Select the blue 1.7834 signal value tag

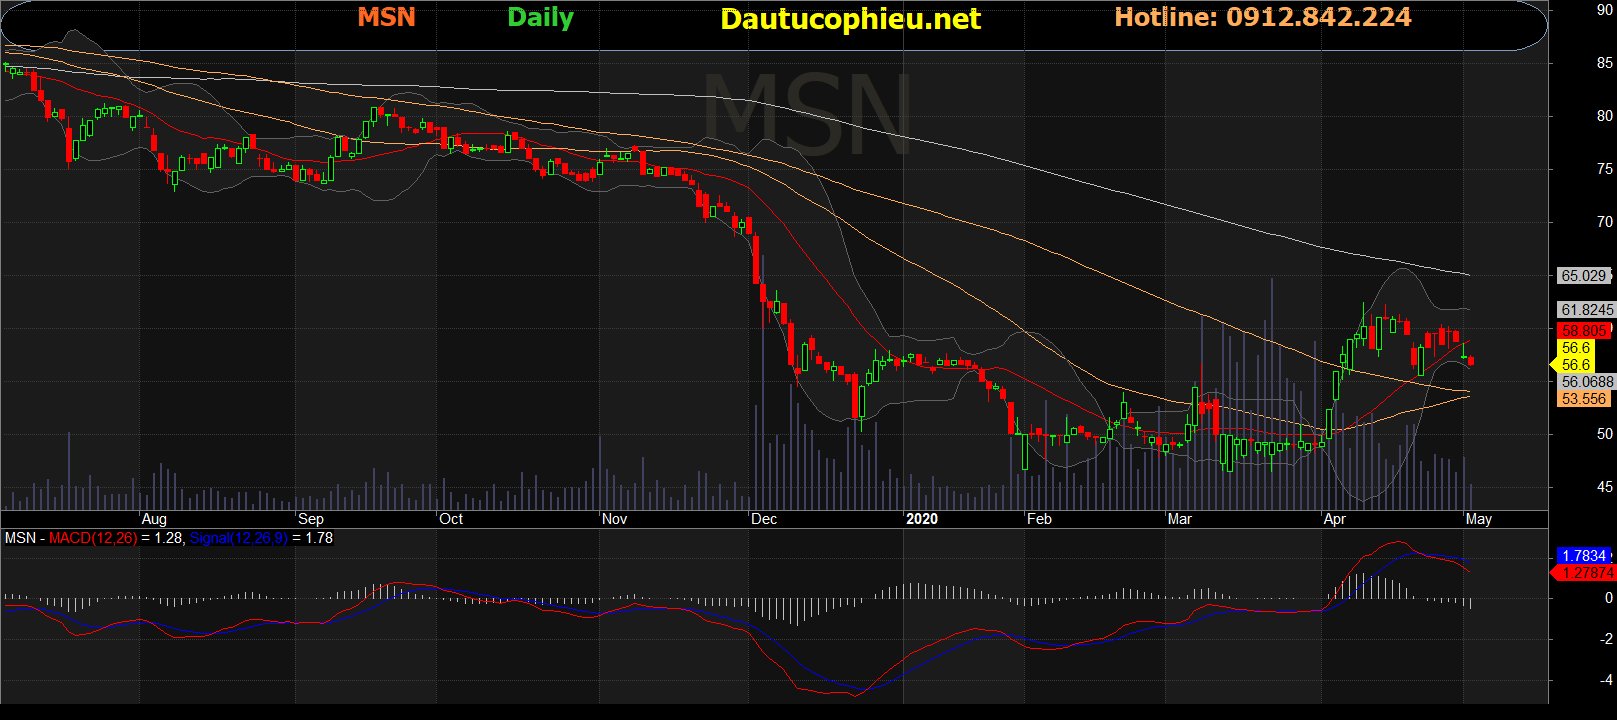[1583, 556]
